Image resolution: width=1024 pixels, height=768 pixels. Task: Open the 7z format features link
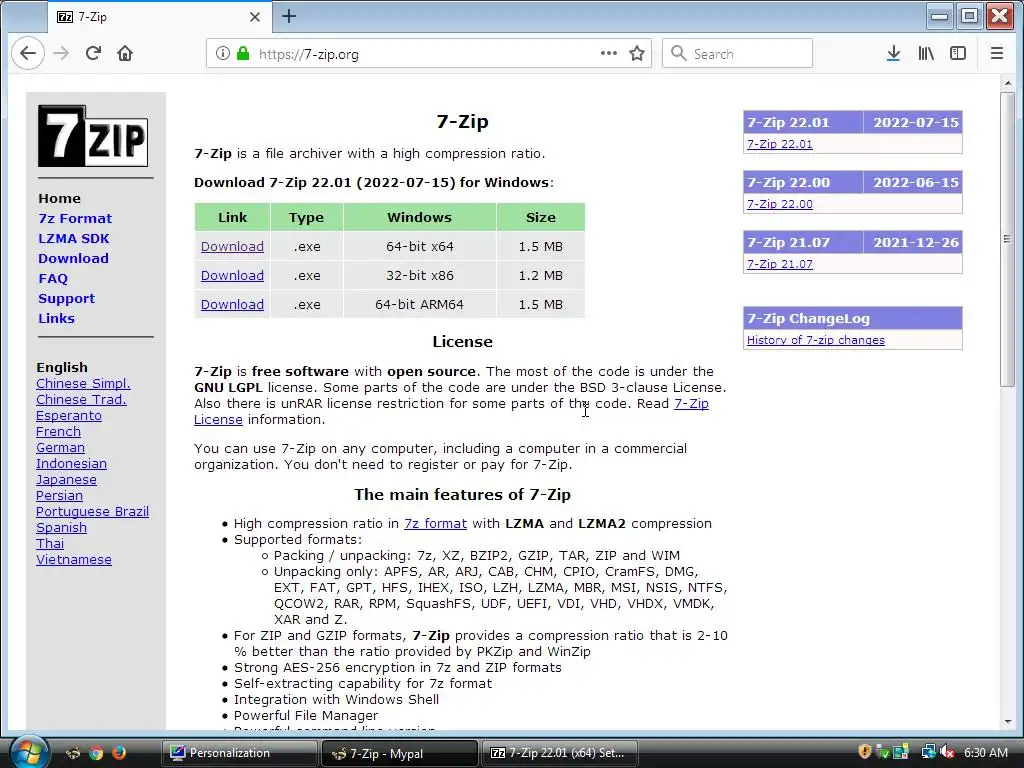click(x=435, y=524)
